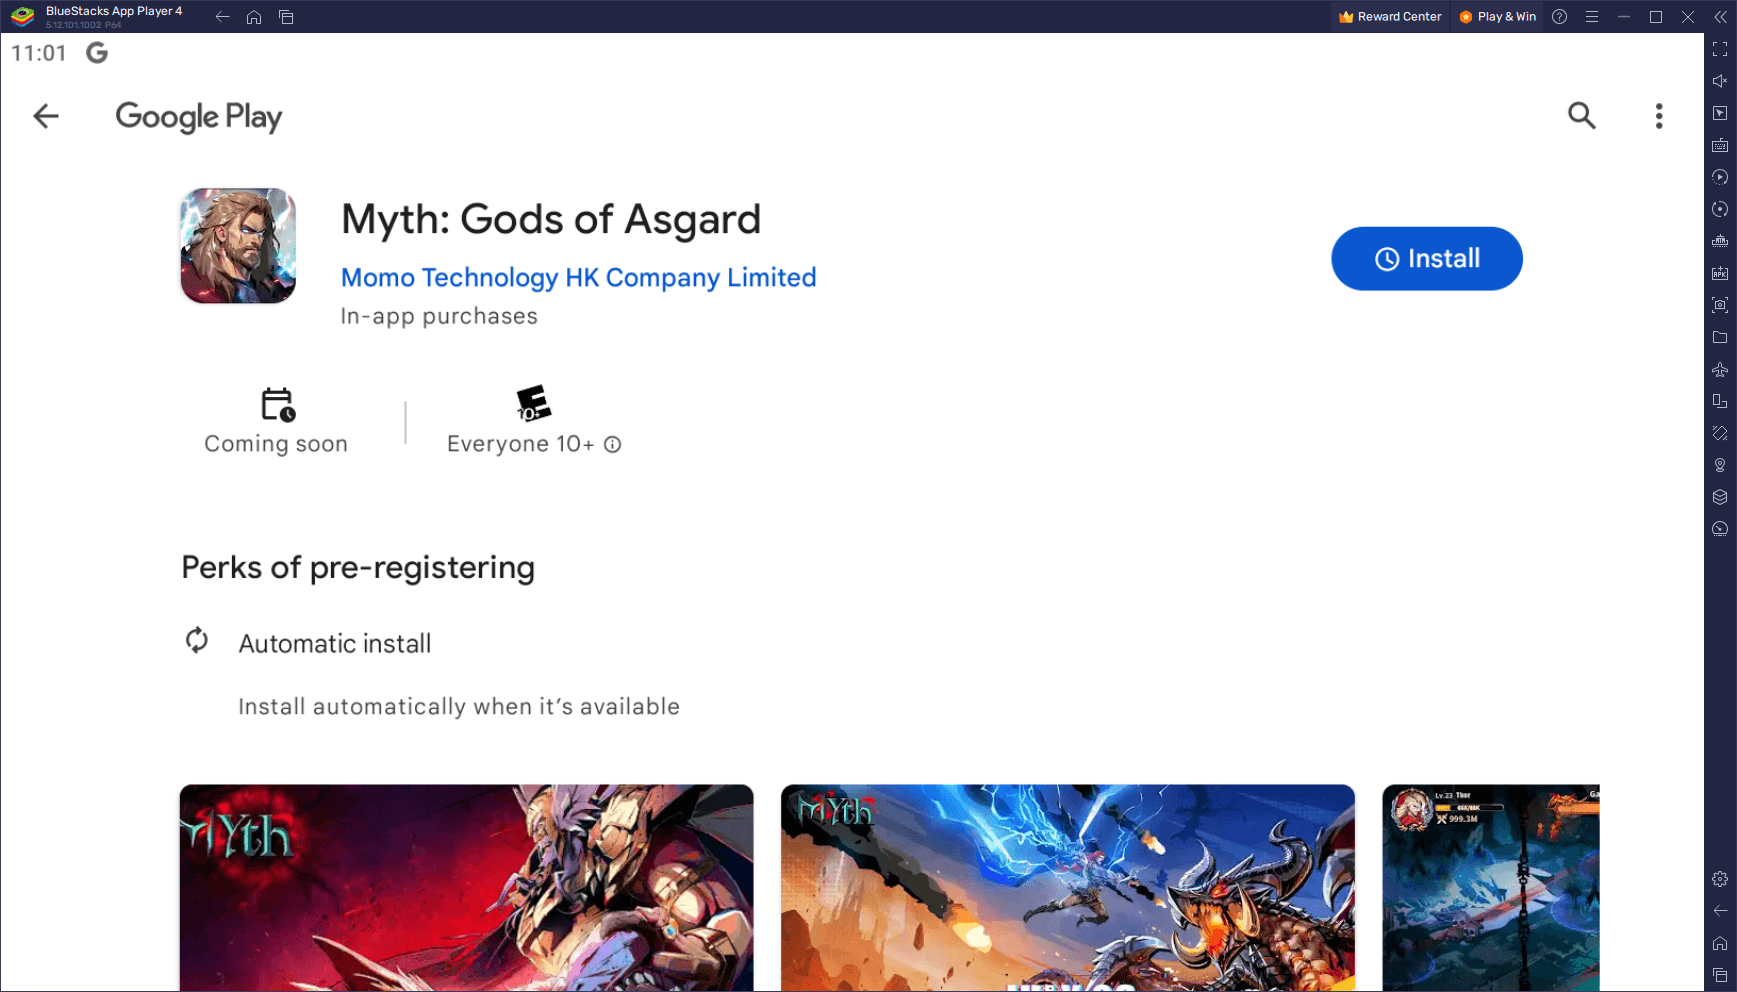Click the BlueStacks title bar back arrow
This screenshot has height=992, width=1737.
[222, 17]
